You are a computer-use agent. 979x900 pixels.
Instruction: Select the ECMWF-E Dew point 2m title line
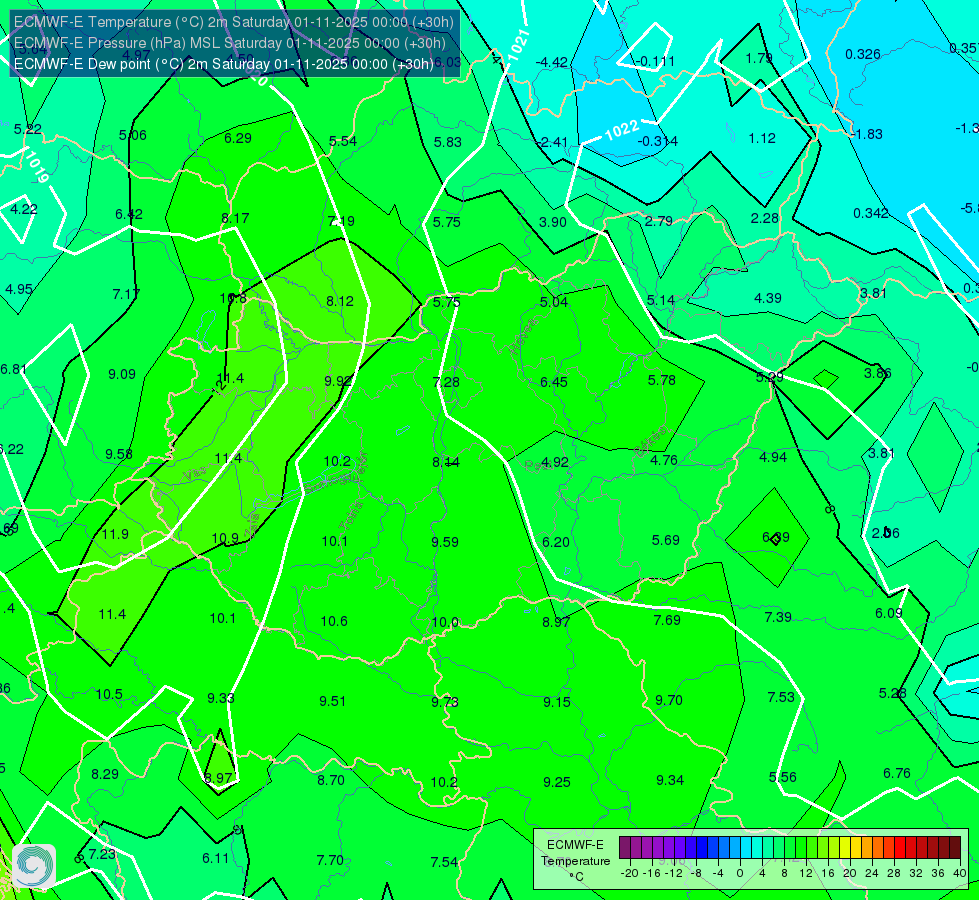point(224,64)
